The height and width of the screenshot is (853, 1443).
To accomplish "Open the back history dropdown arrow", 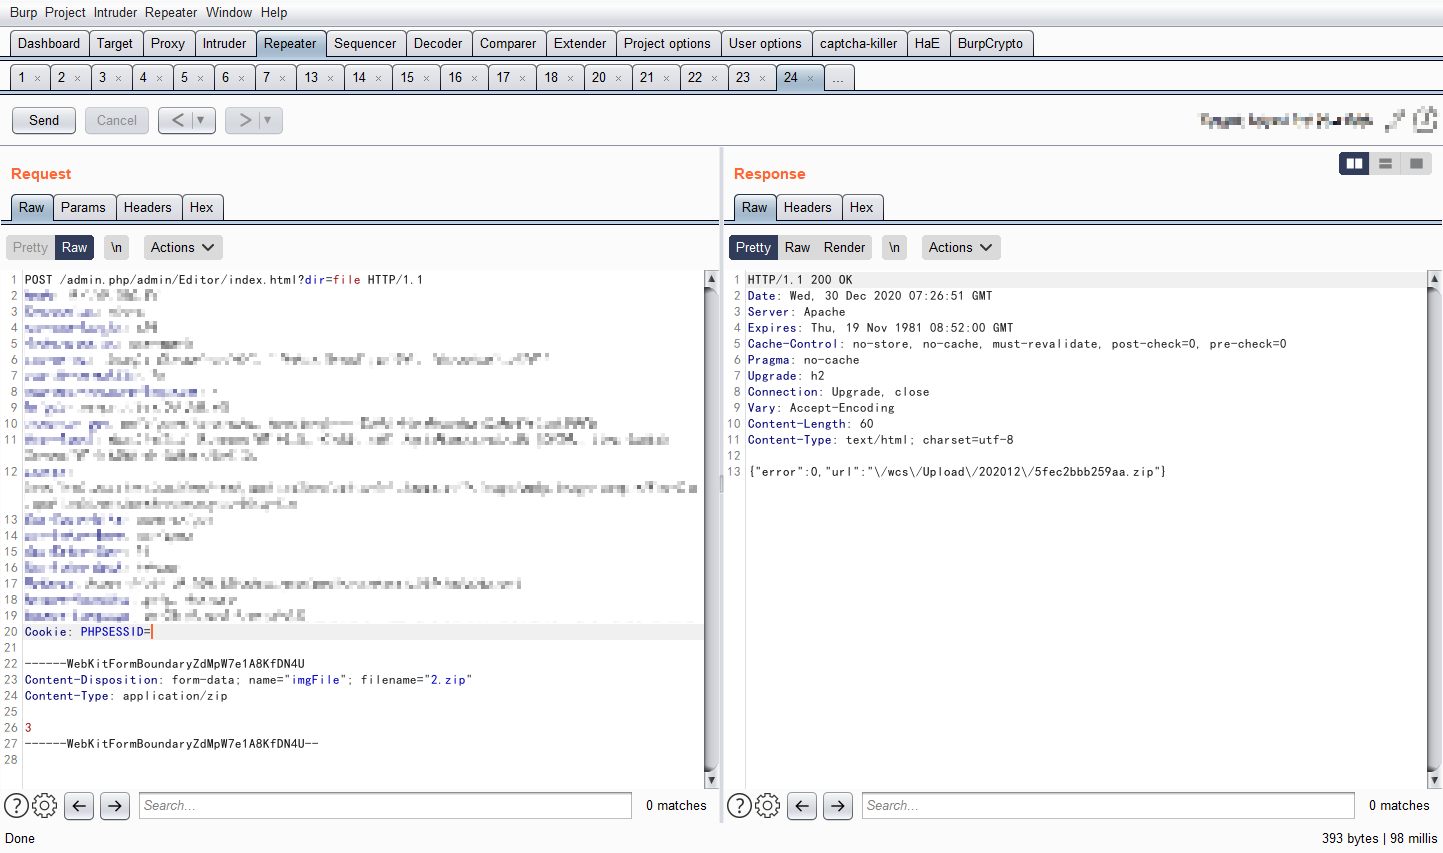I will (x=201, y=120).
